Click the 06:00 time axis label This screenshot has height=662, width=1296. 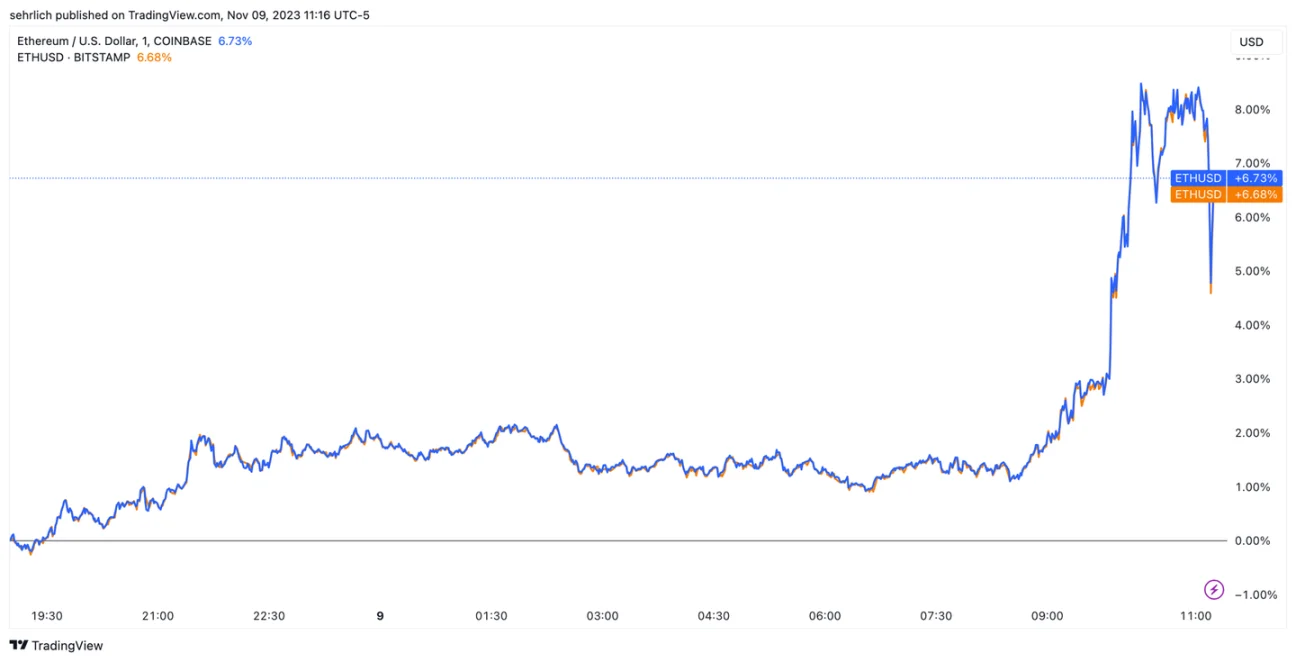click(x=825, y=616)
